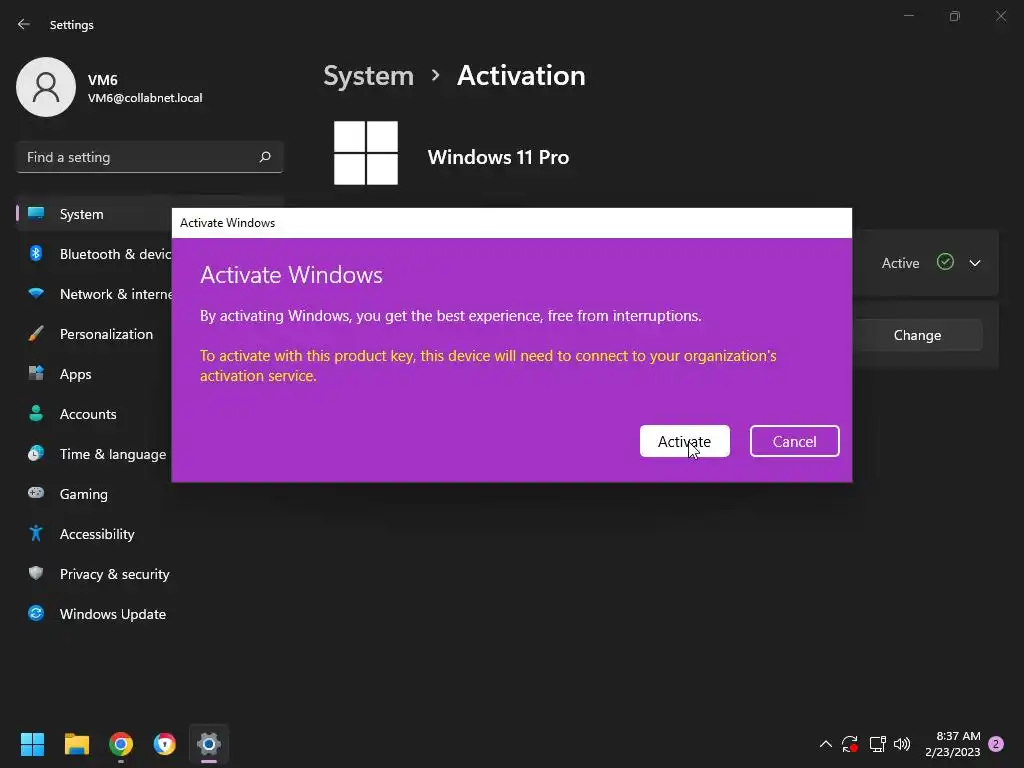
Task: Click the System monitor icon in sidebar
Action: [36, 214]
